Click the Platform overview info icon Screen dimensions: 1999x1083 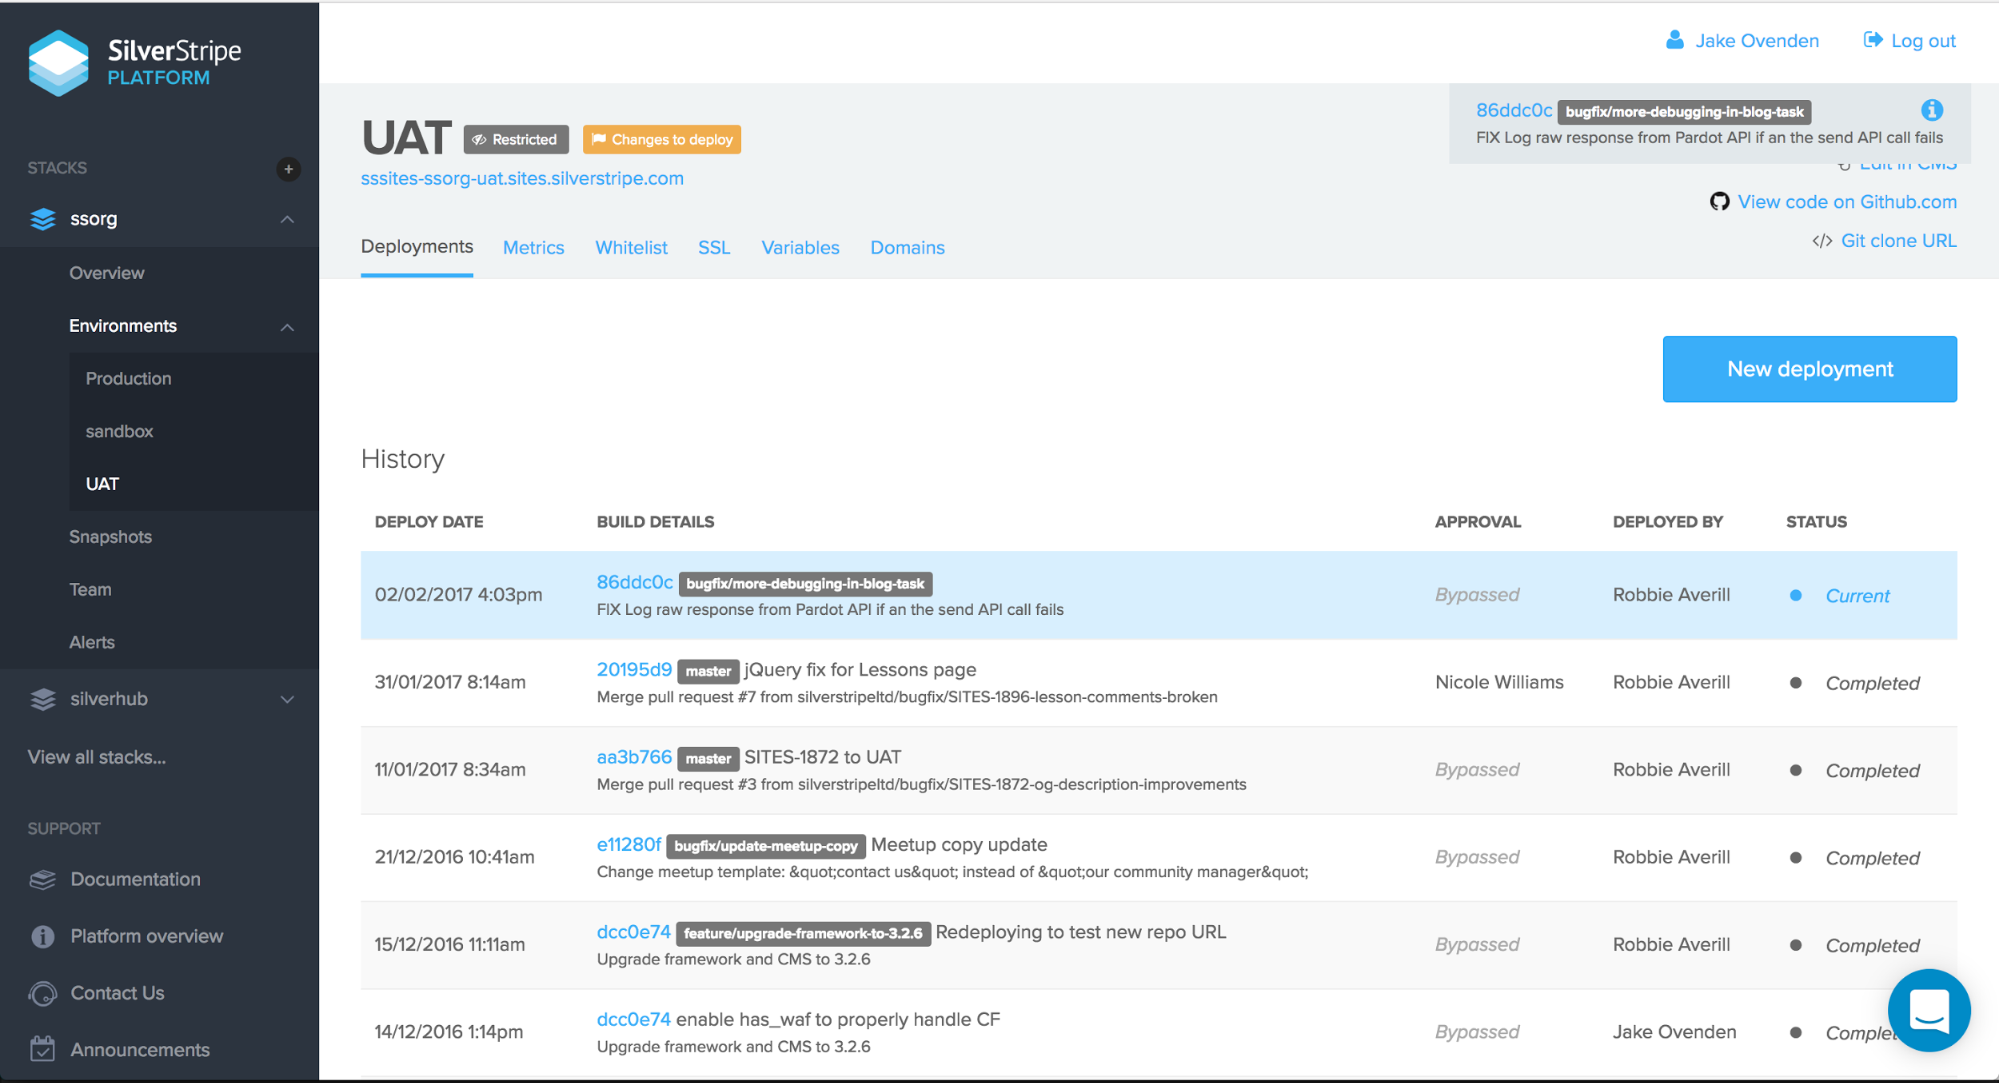42,936
